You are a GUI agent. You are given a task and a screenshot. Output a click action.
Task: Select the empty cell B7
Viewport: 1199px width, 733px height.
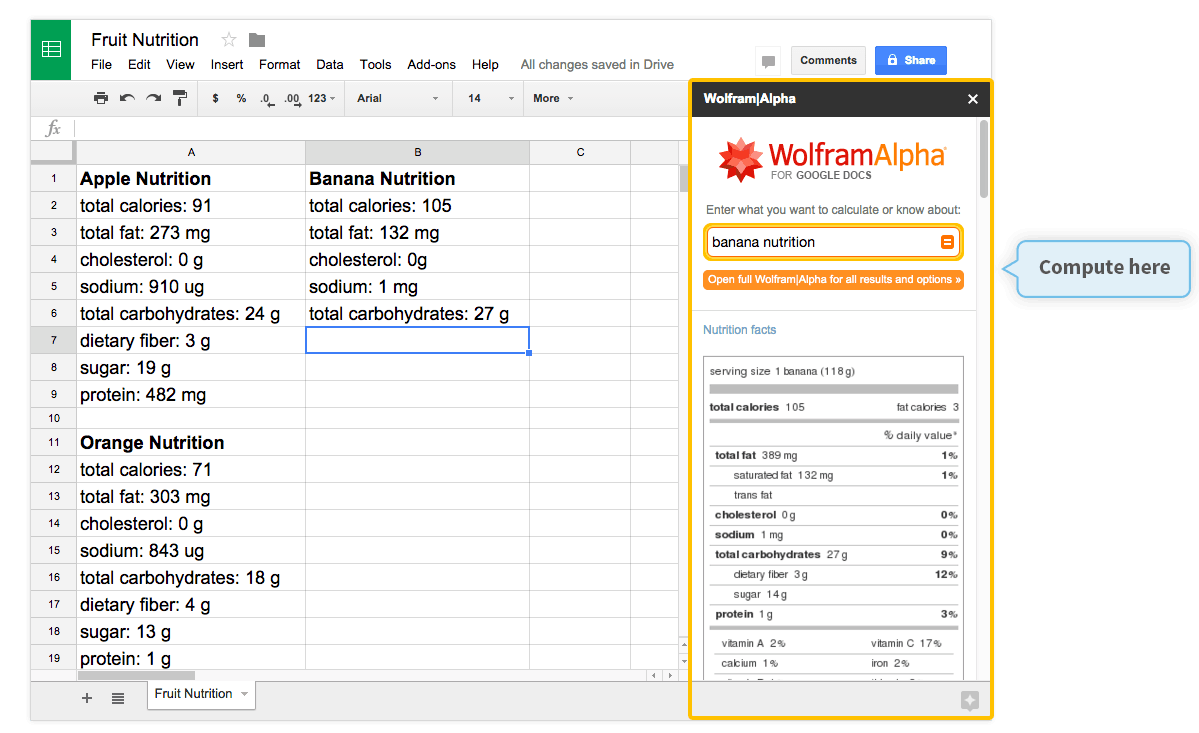(418, 340)
